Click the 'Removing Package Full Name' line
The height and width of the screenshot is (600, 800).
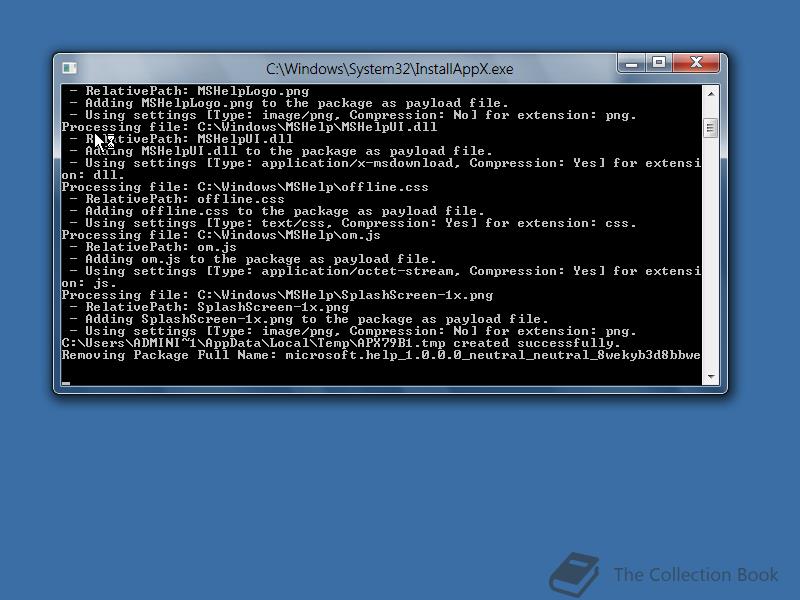point(381,355)
